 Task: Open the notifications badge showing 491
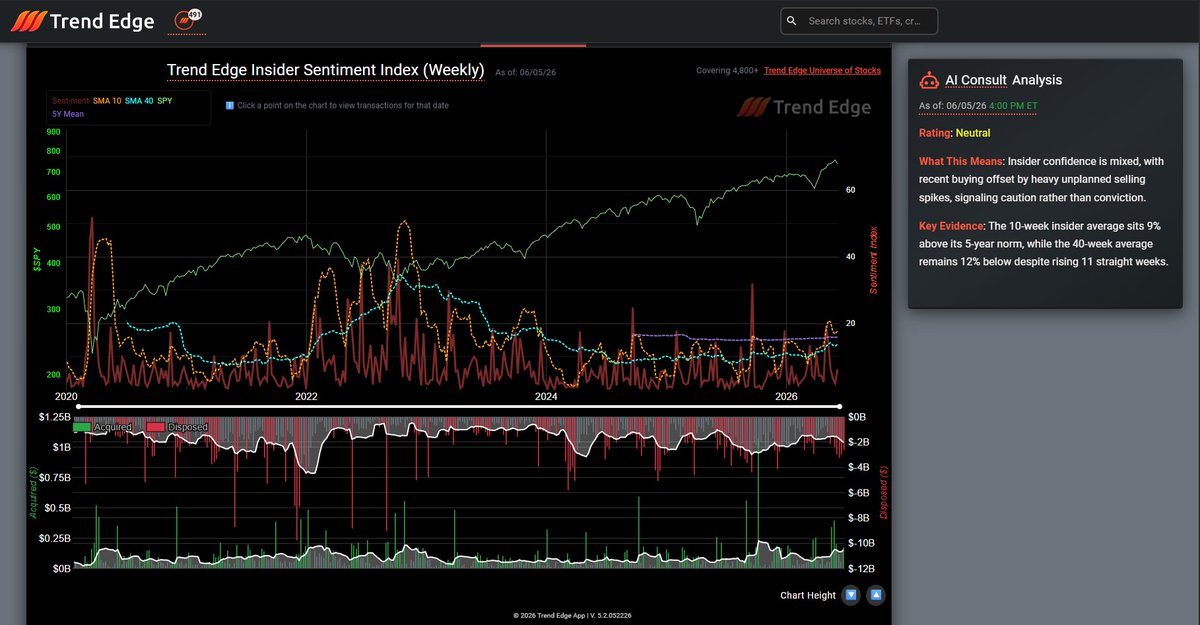pyautogui.click(x=186, y=19)
